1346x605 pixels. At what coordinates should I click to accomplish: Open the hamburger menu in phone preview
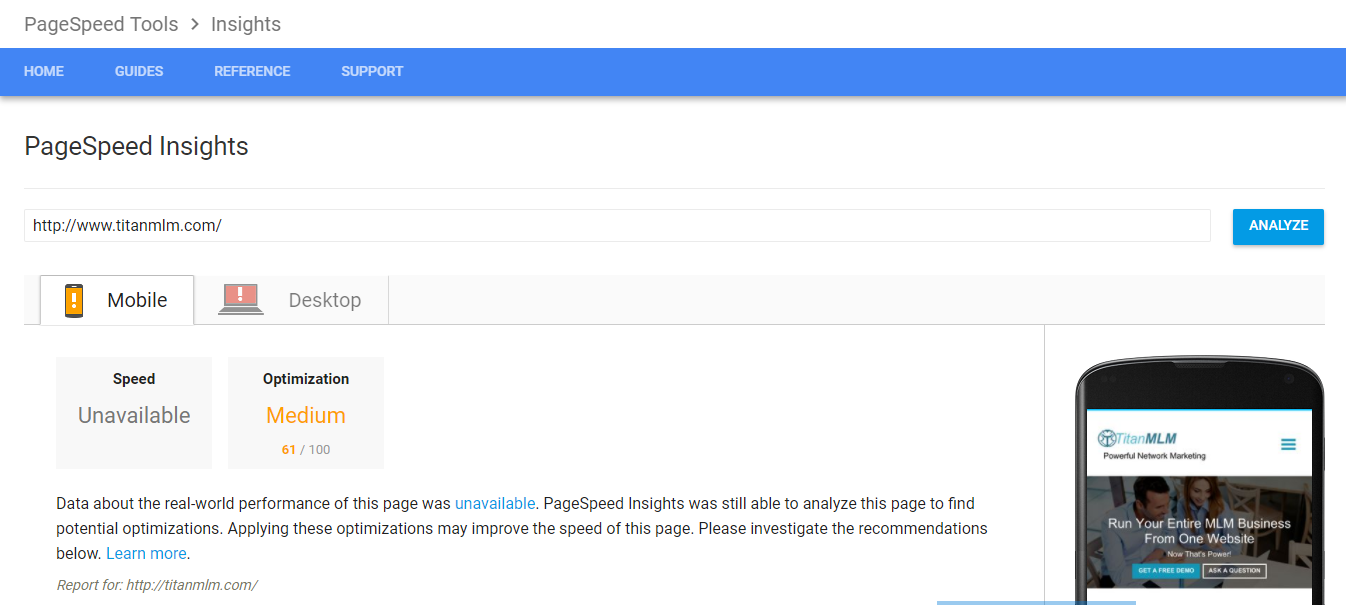click(x=1288, y=444)
